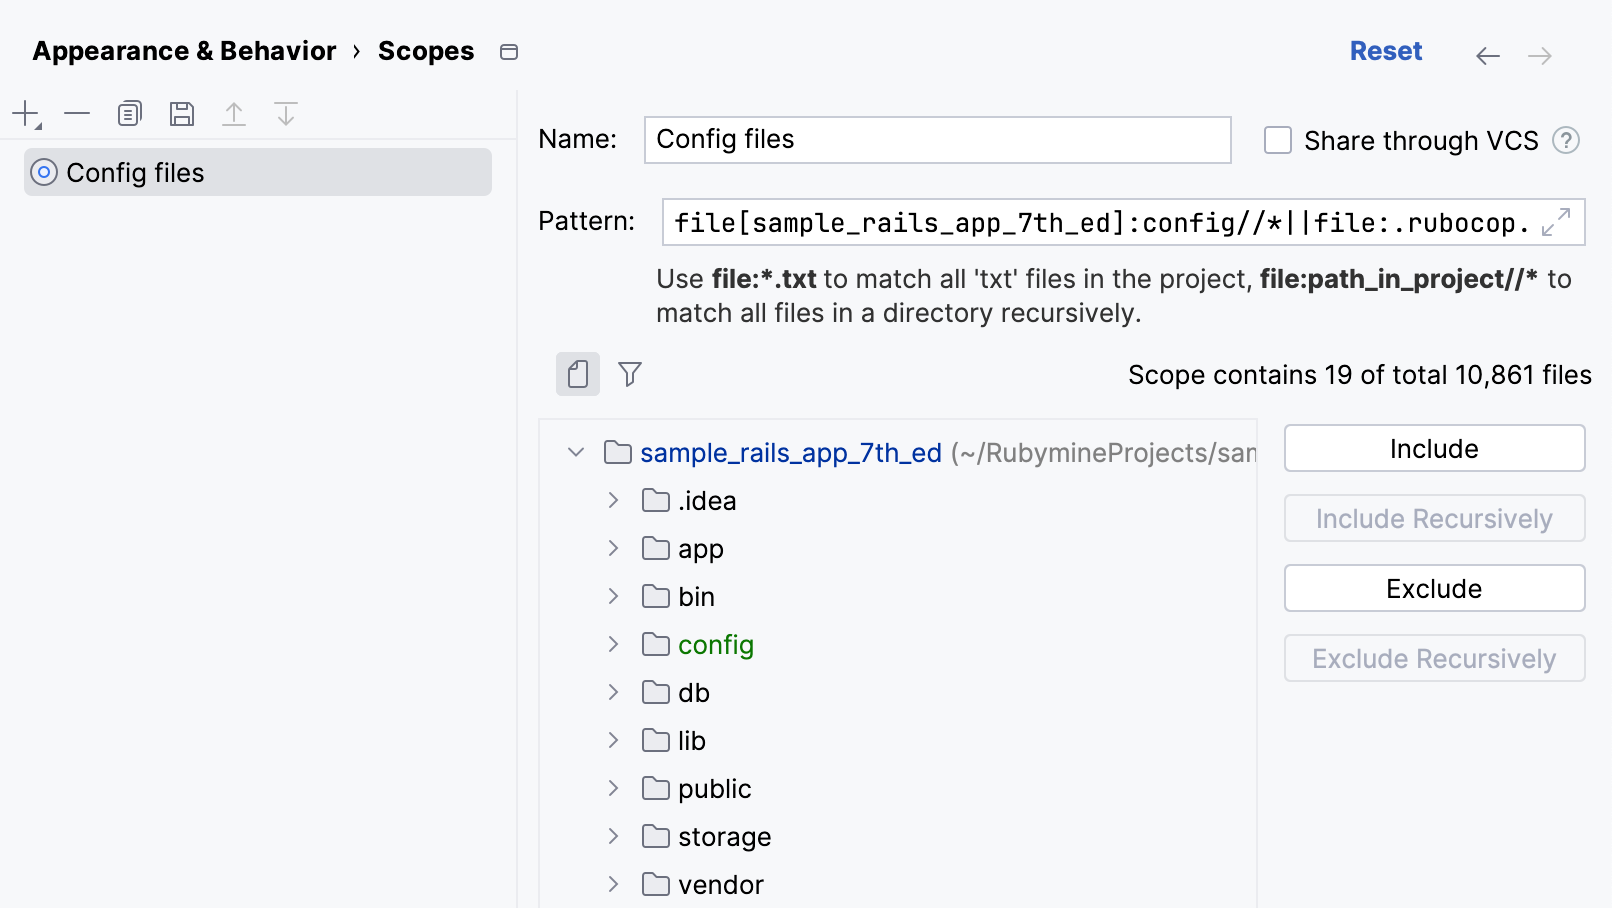Click the Scopes breadcrumb item
The image size is (1612, 908).
[426, 51]
